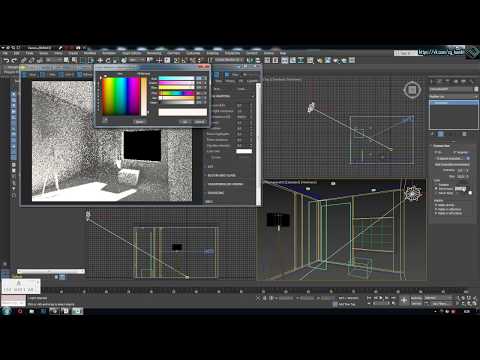Switch command panel to the Motion tab

tap(455, 81)
